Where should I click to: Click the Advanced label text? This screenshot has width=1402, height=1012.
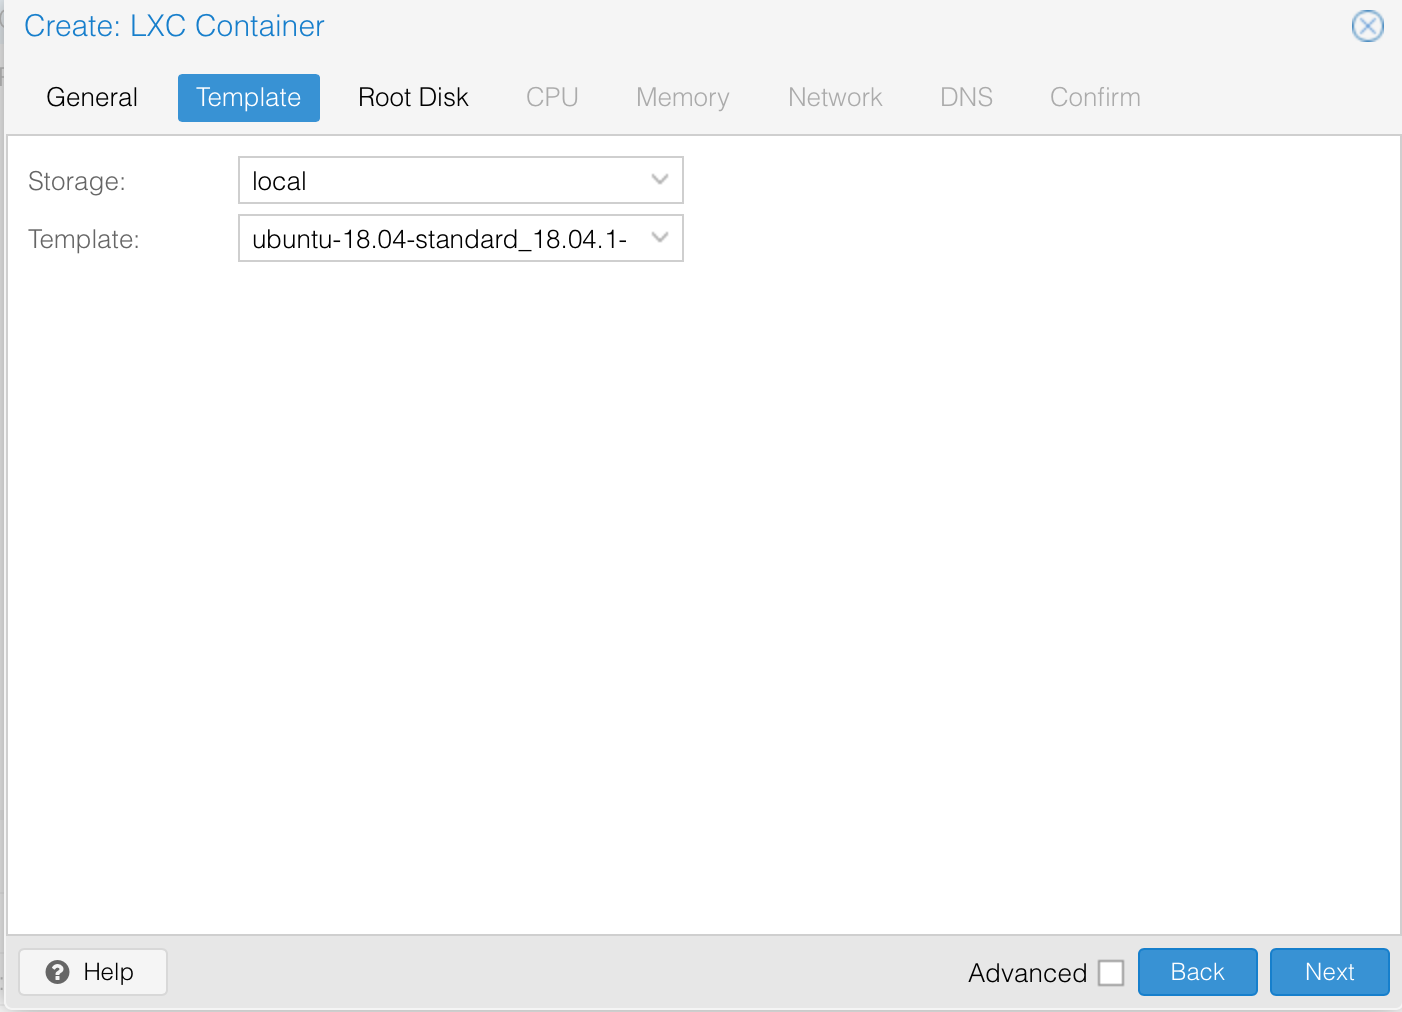pos(1027,973)
